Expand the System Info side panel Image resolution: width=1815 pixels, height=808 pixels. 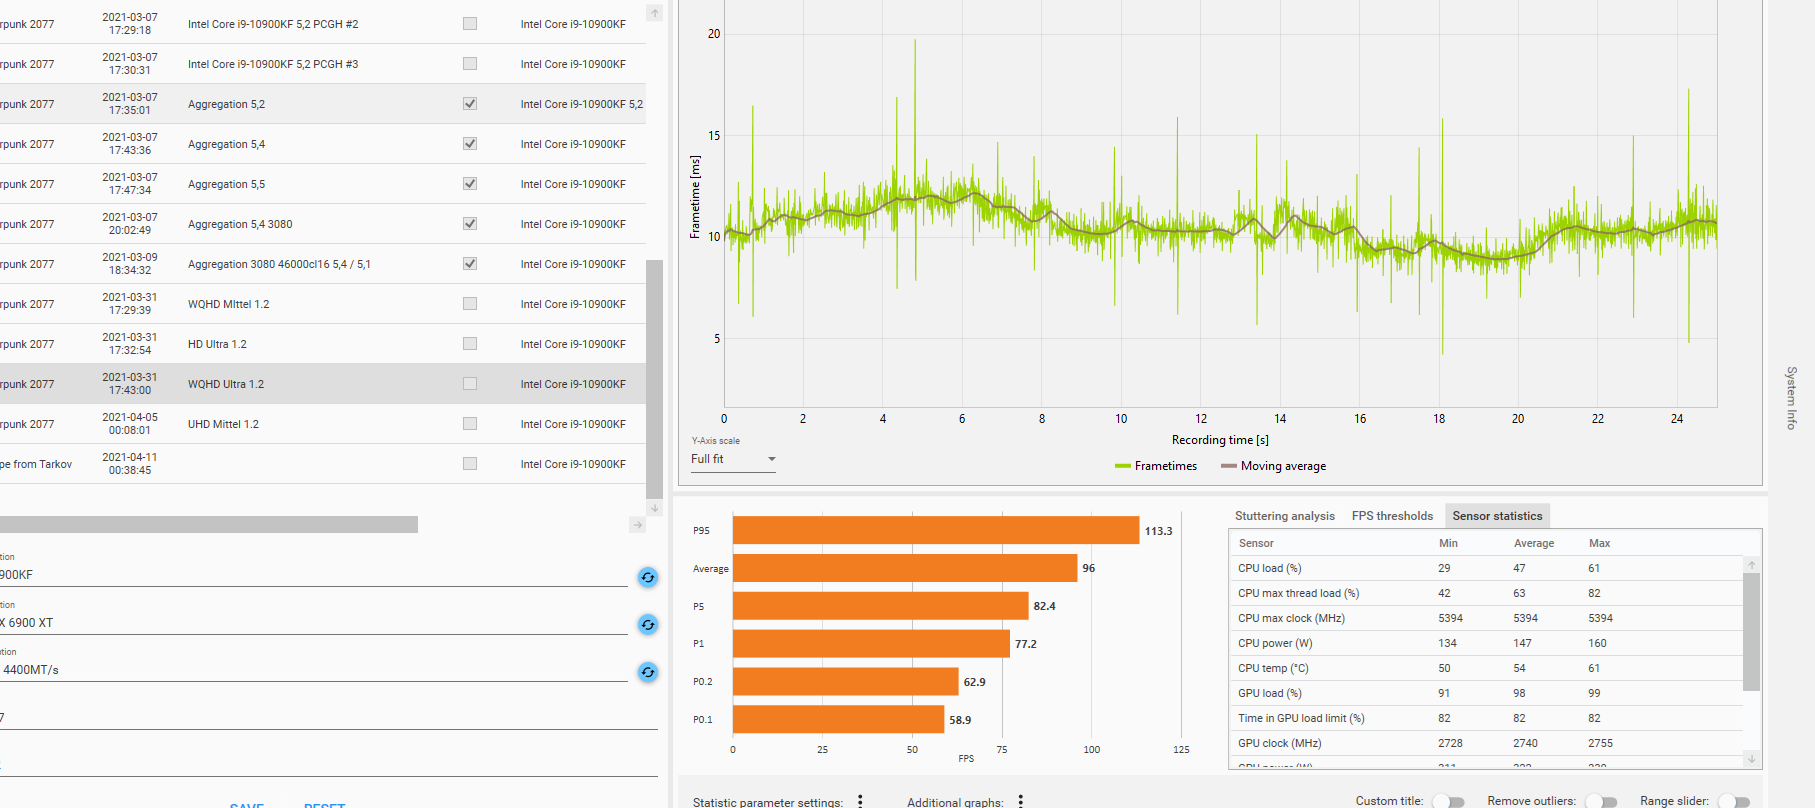click(1791, 398)
